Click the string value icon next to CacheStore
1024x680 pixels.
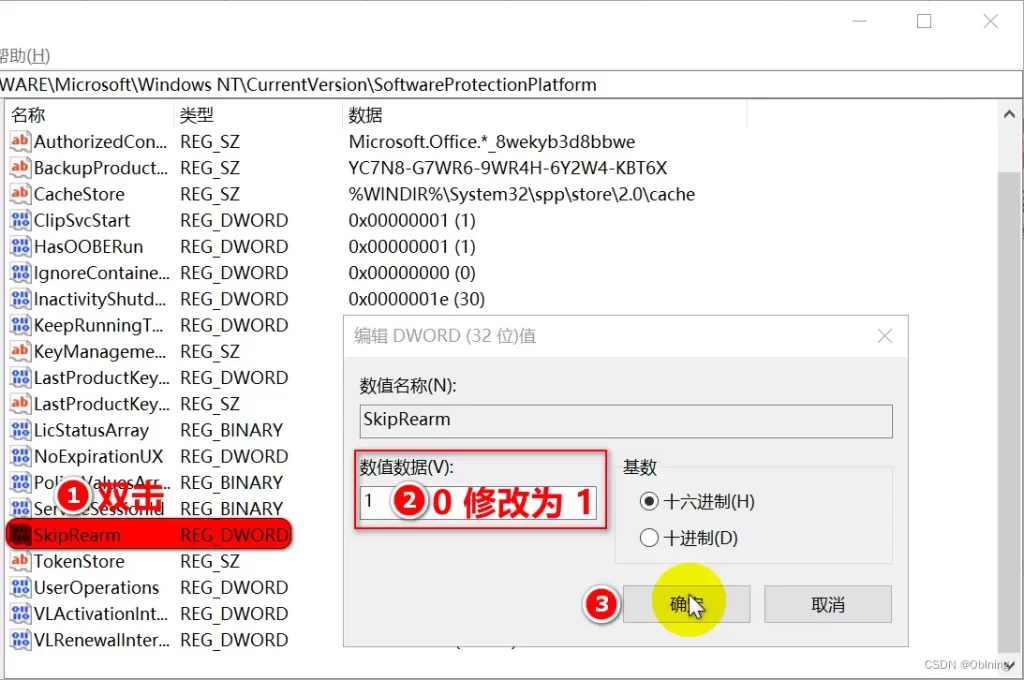(19, 194)
